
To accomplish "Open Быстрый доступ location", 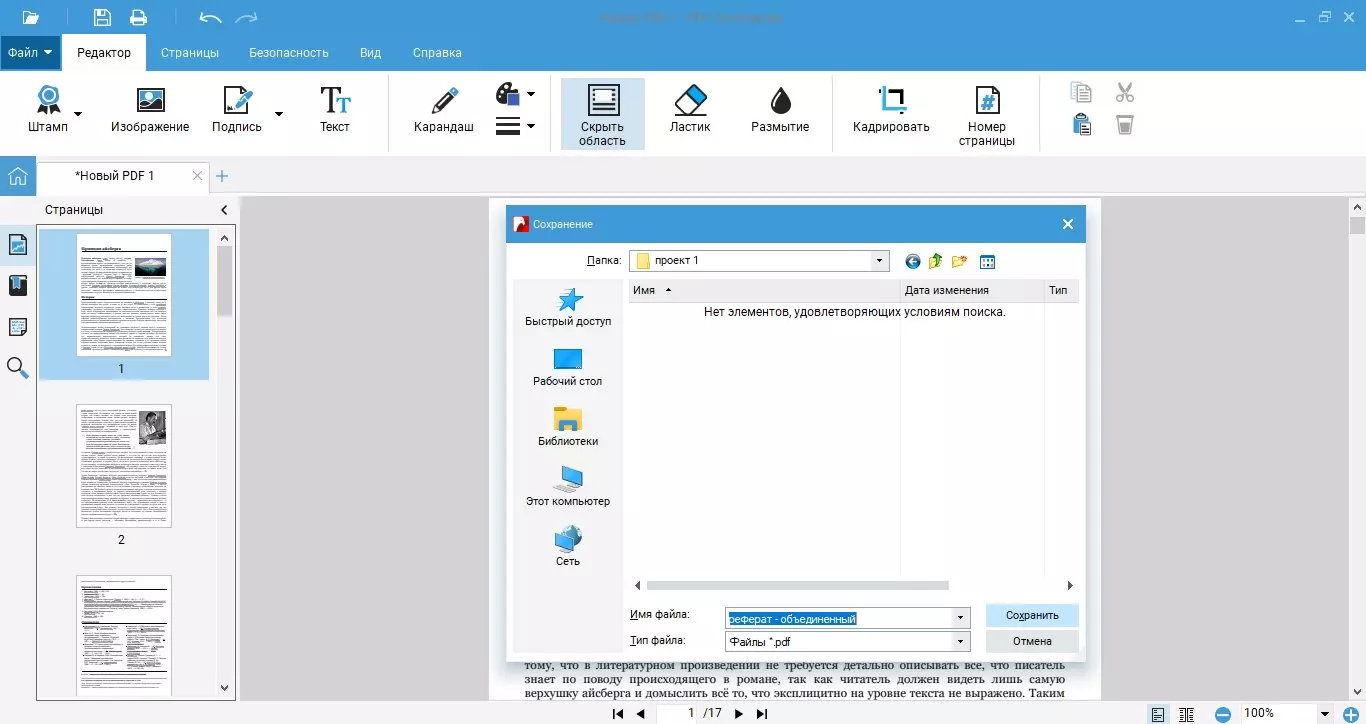I will [568, 308].
